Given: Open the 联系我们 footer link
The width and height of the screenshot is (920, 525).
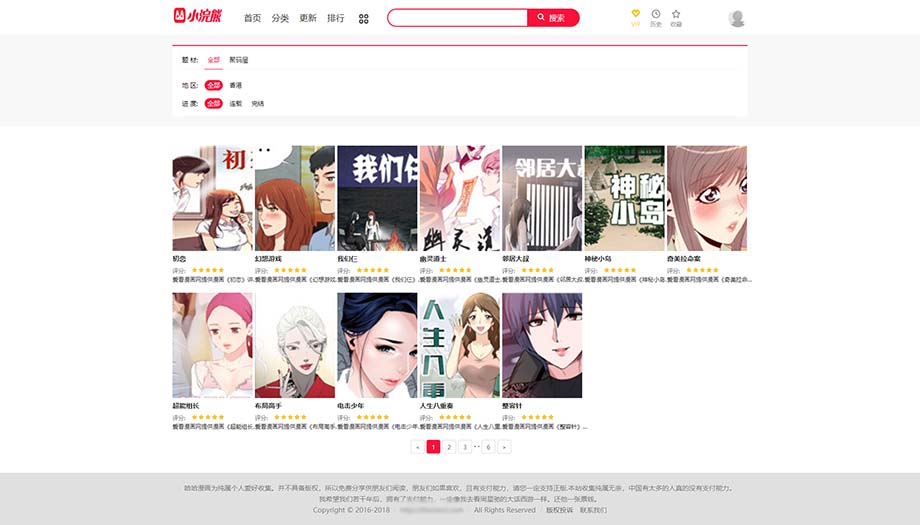Looking at the screenshot, I should click(593, 510).
